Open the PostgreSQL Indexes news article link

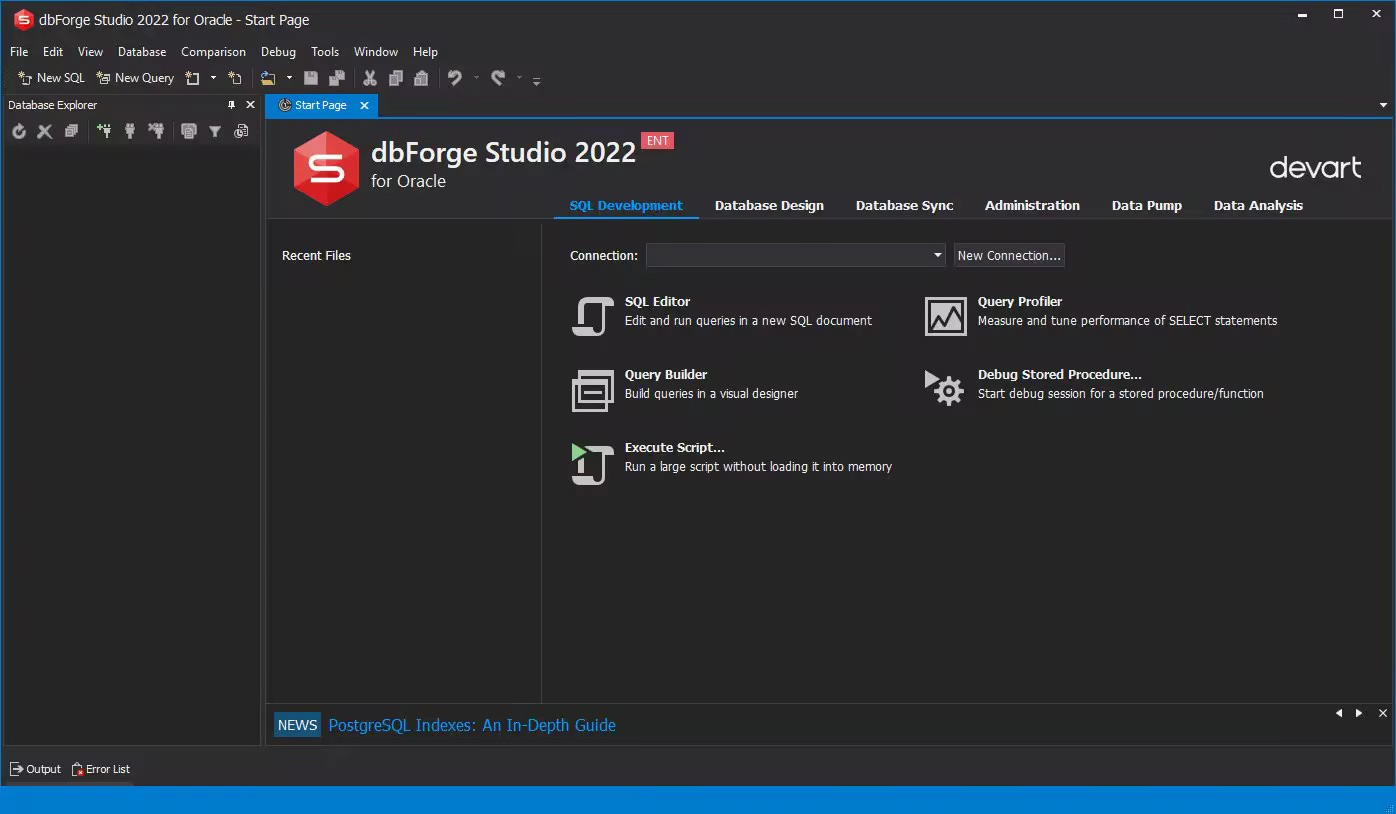coord(471,725)
